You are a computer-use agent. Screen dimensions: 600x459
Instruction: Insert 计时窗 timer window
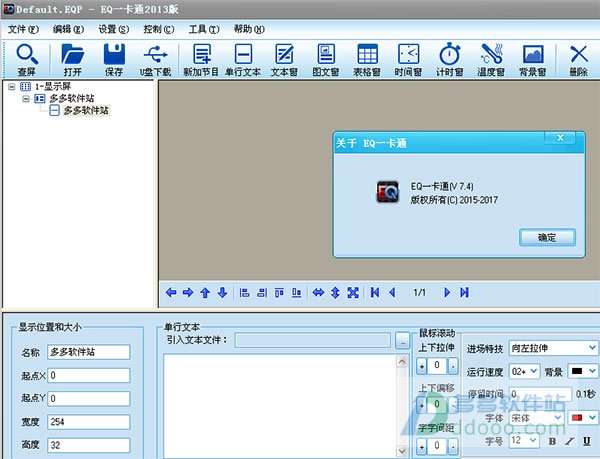pyautogui.click(x=450, y=59)
